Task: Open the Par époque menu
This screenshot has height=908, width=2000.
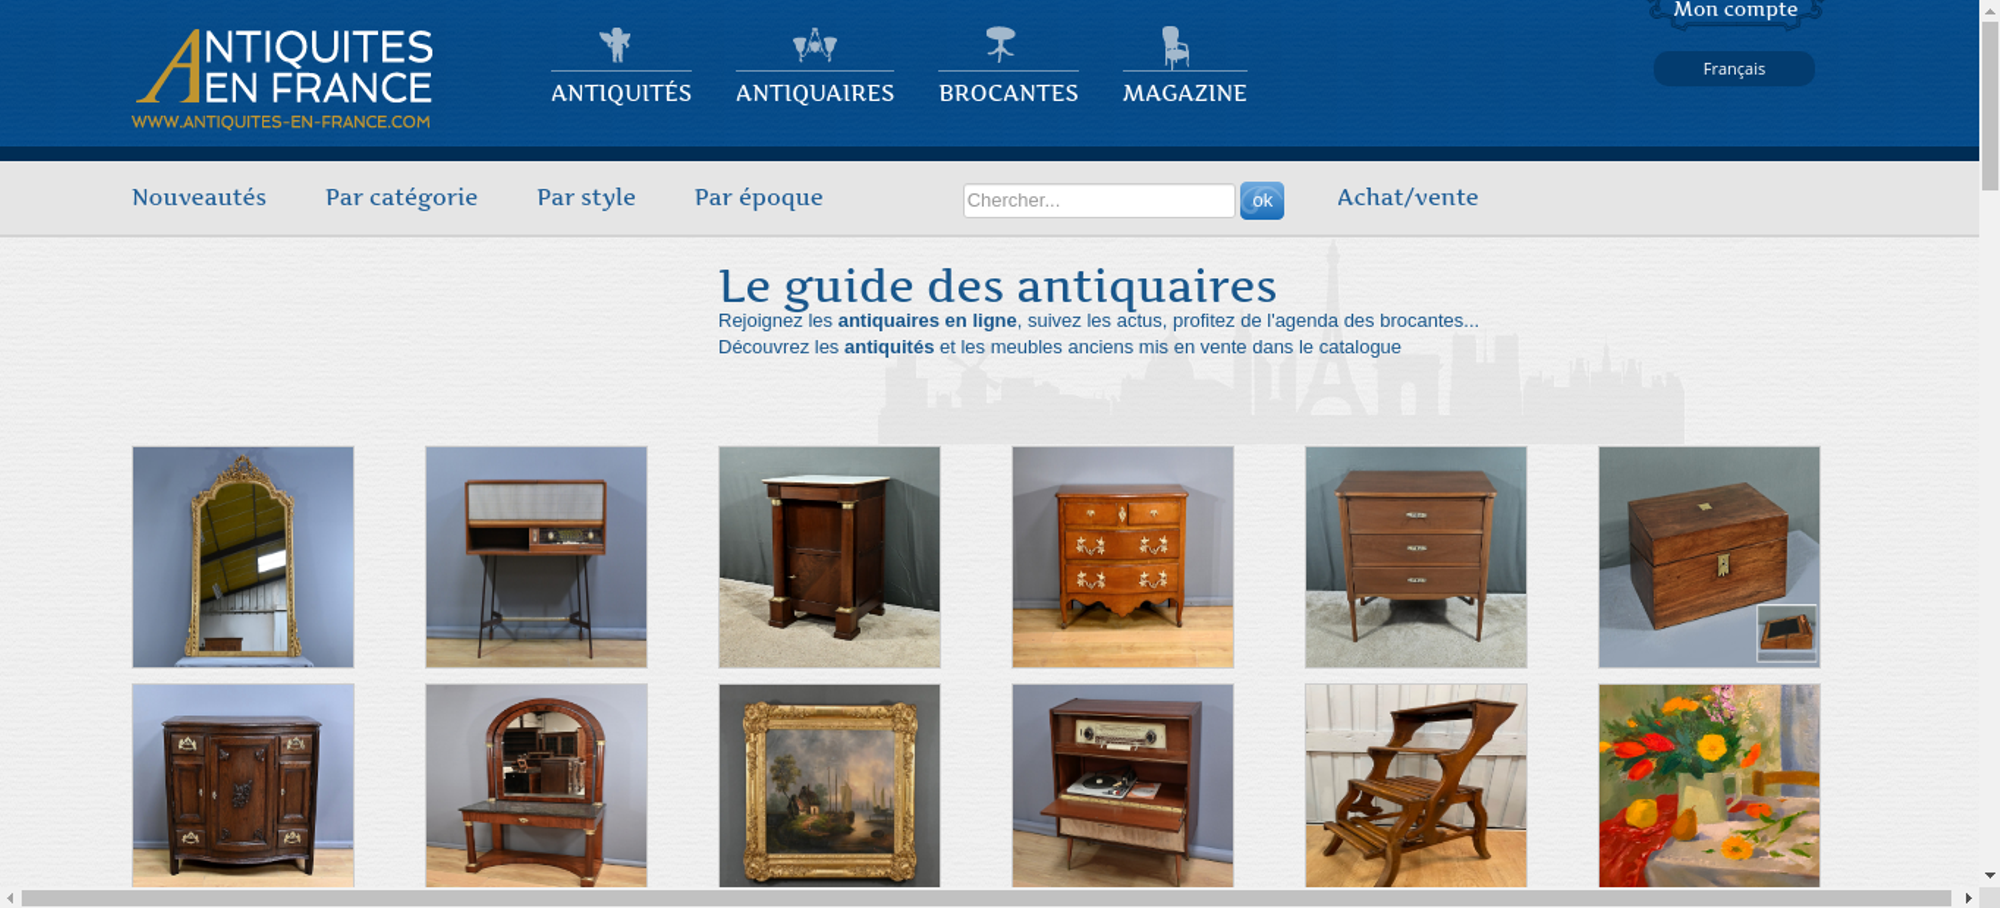Action: tap(759, 197)
